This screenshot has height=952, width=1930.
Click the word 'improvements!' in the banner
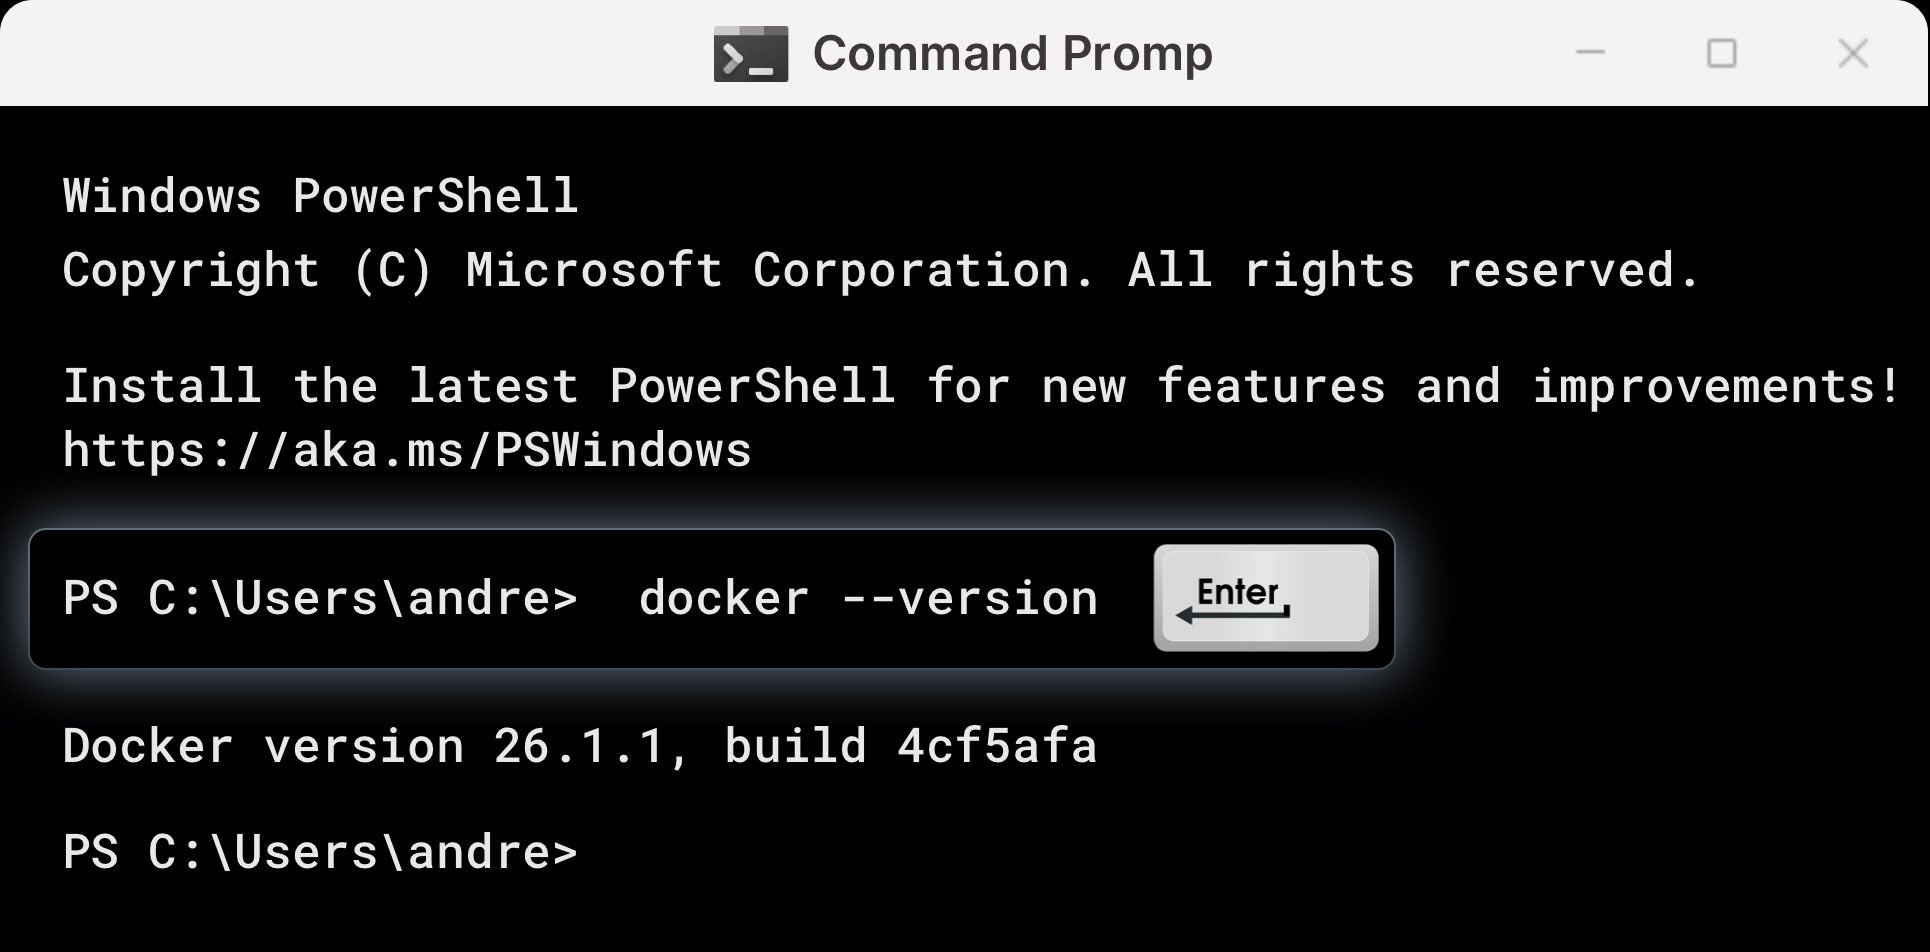pos(1716,386)
